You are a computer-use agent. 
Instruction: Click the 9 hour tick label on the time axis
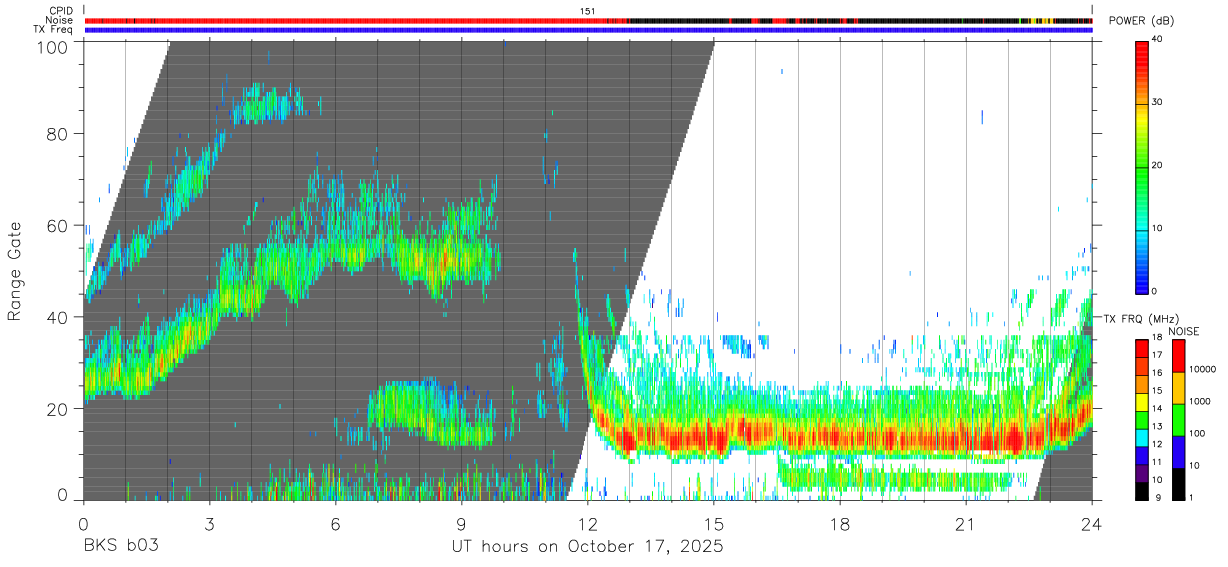coord(461,524)
